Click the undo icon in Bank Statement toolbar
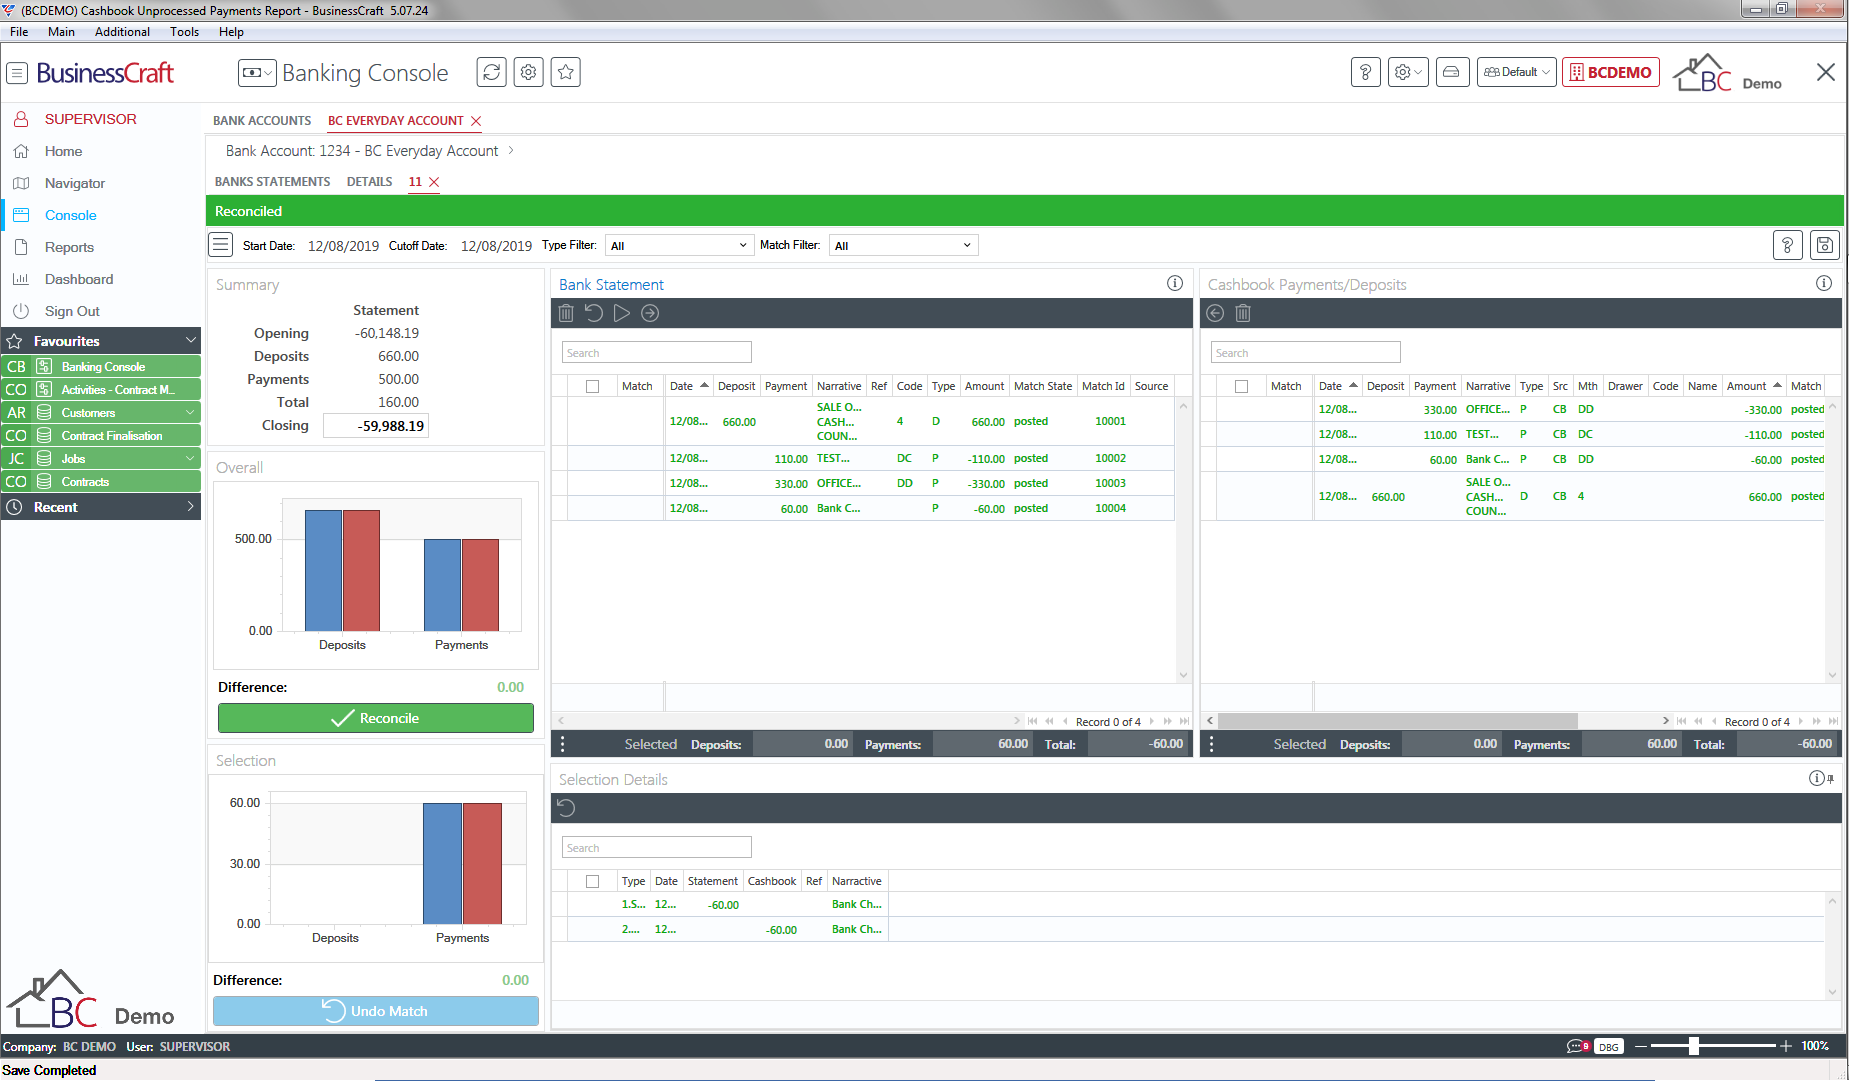1849x1081 pixels. (x=594, y=313)
